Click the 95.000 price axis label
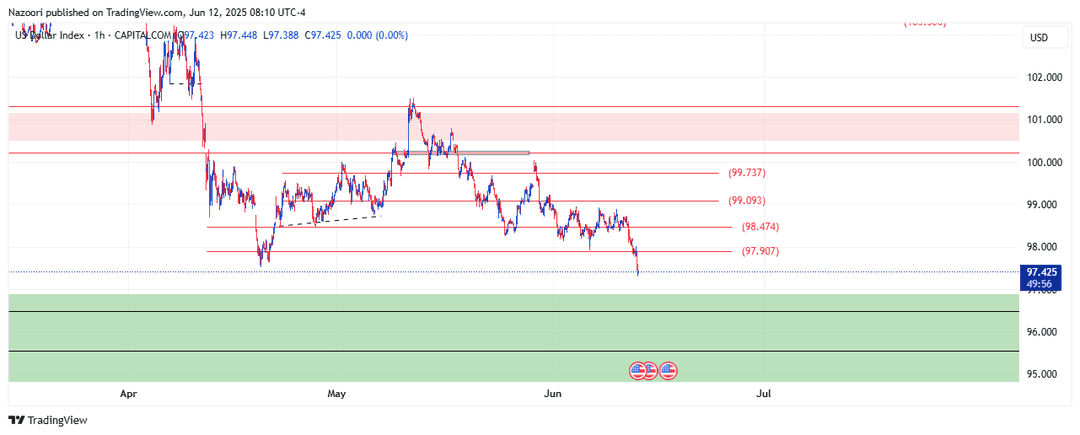The width and height of the screenshot is (1080, 435). (x=1043, y=374)
